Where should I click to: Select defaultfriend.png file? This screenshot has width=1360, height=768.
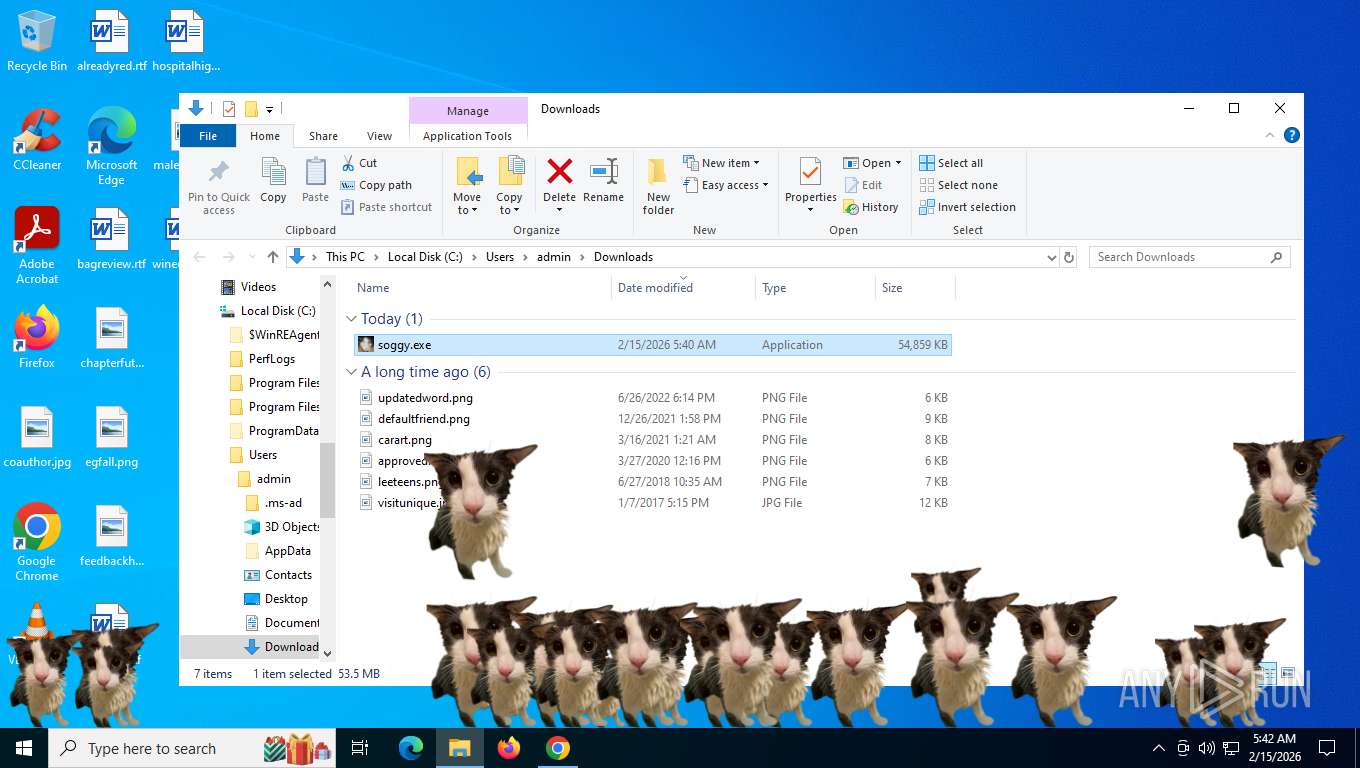click(x=653, y=419)
